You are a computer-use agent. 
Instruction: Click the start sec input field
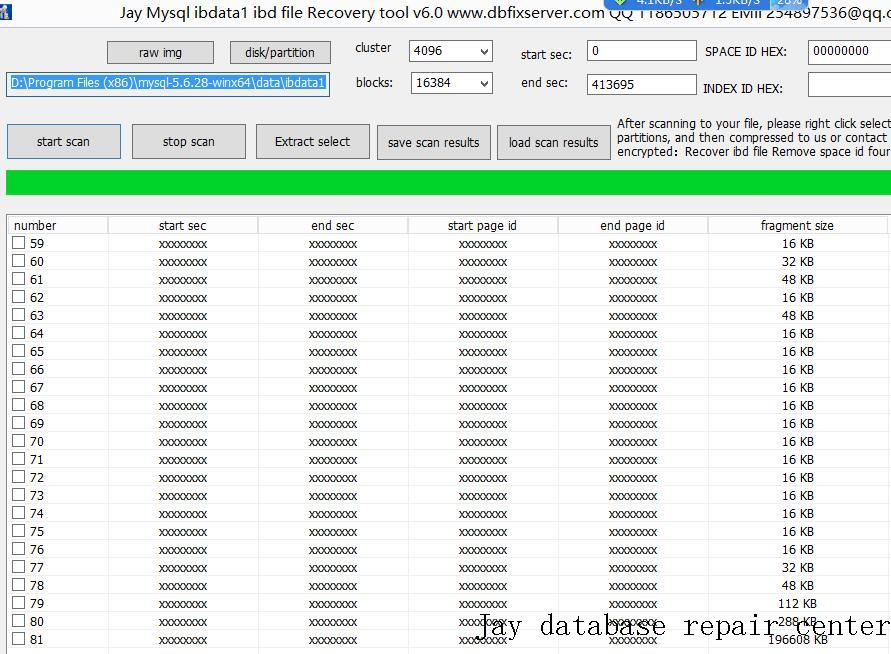[642, 51]
